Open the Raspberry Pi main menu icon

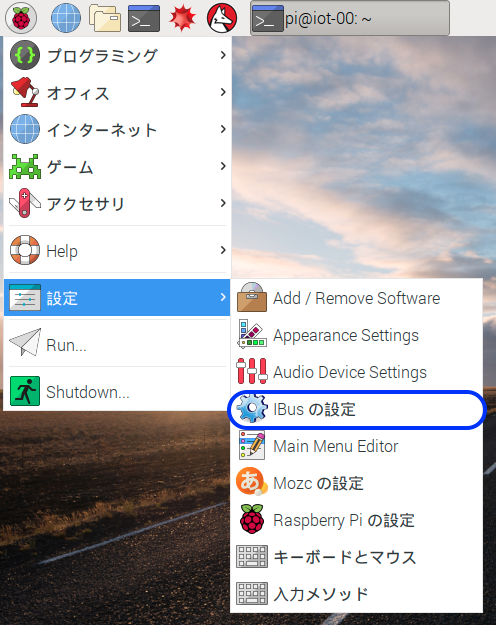[x=21, y=18]
